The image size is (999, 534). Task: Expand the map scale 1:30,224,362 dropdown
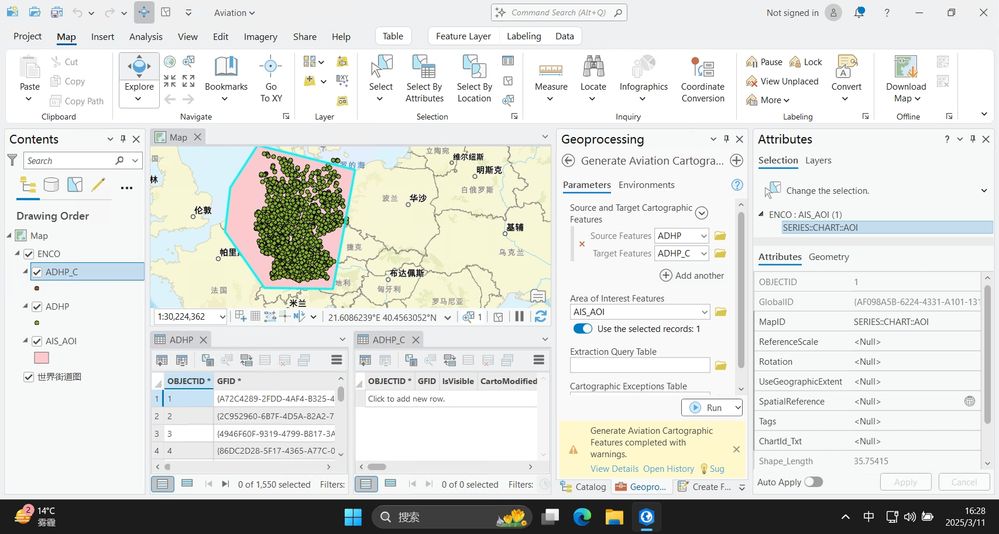[x=222, y=317]
